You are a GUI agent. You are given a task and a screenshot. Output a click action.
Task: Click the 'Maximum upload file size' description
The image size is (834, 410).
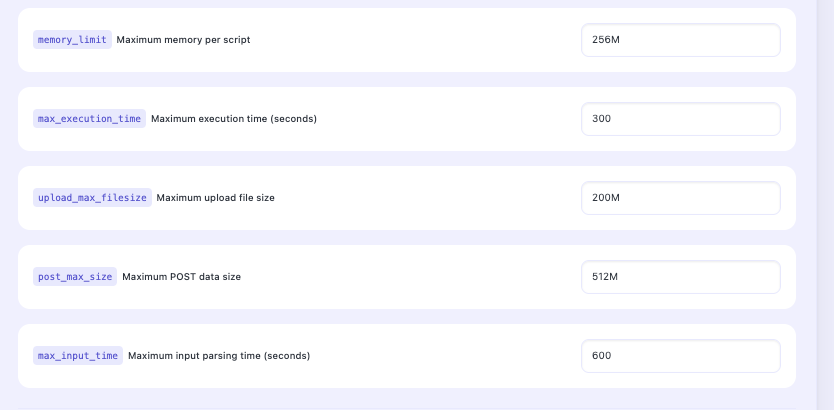click(x=215, y=198)
